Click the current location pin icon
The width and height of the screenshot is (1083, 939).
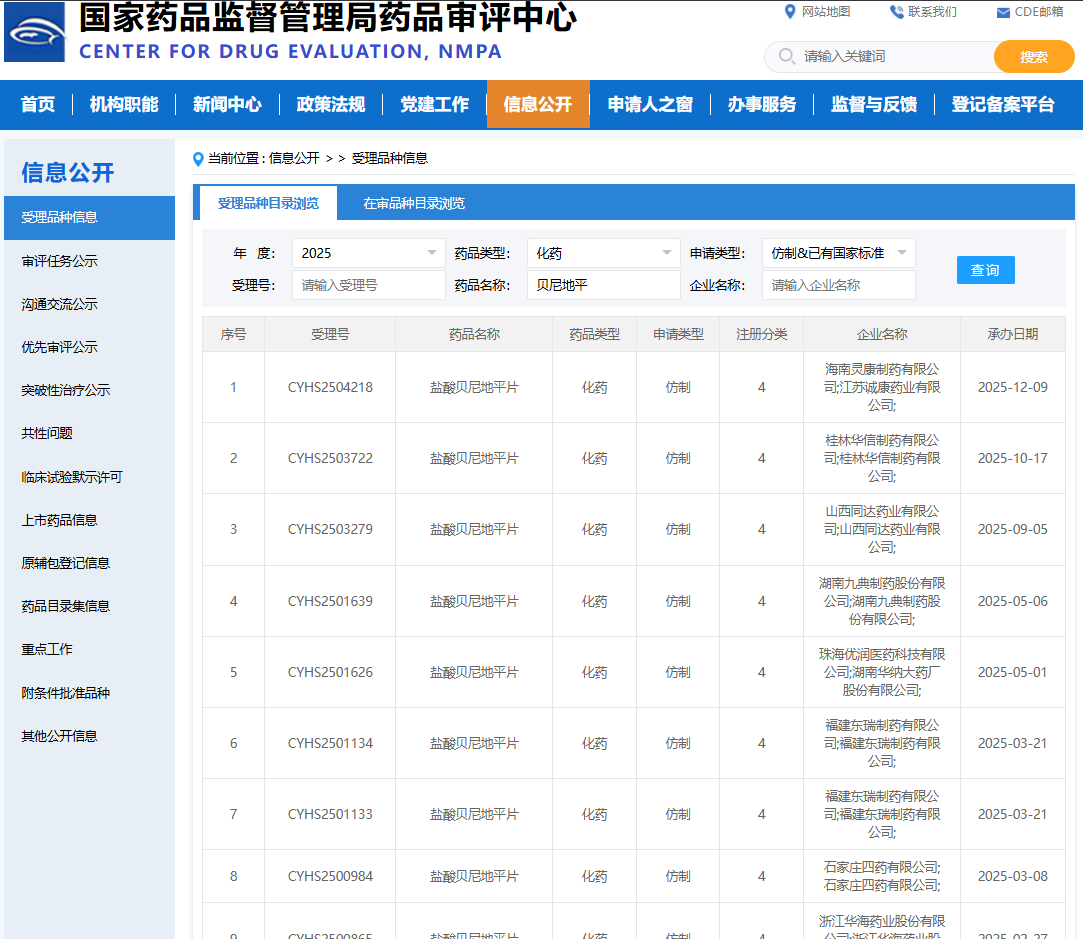pyautogui.click(x=198, y=159)
